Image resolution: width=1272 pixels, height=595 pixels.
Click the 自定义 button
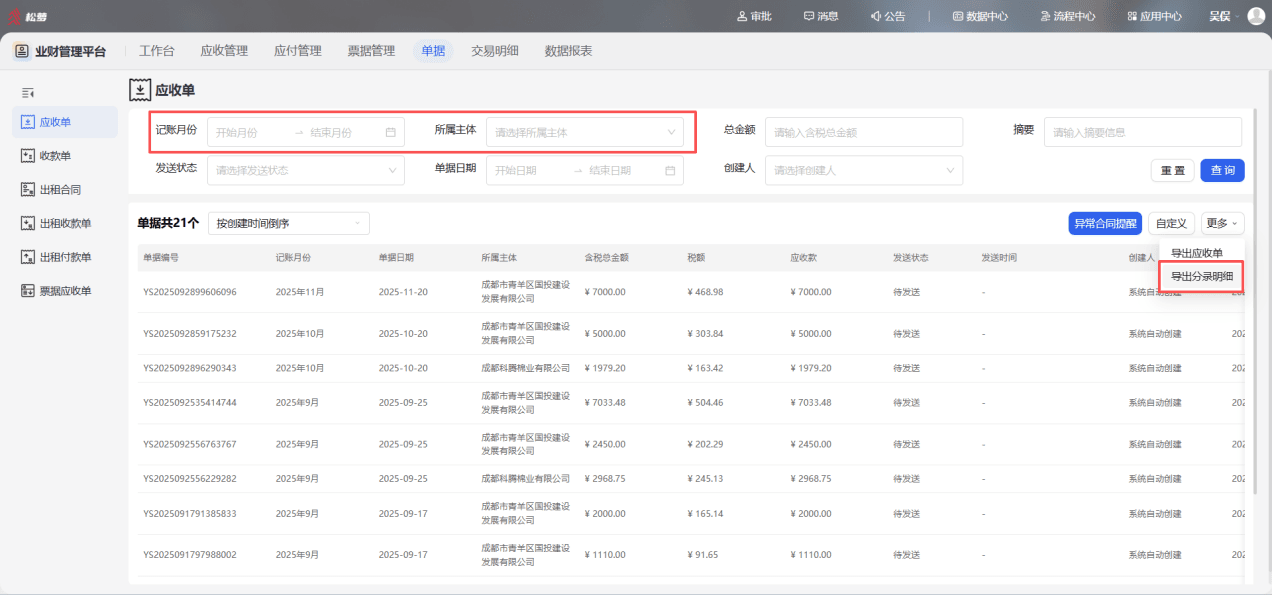[1171, 223]
